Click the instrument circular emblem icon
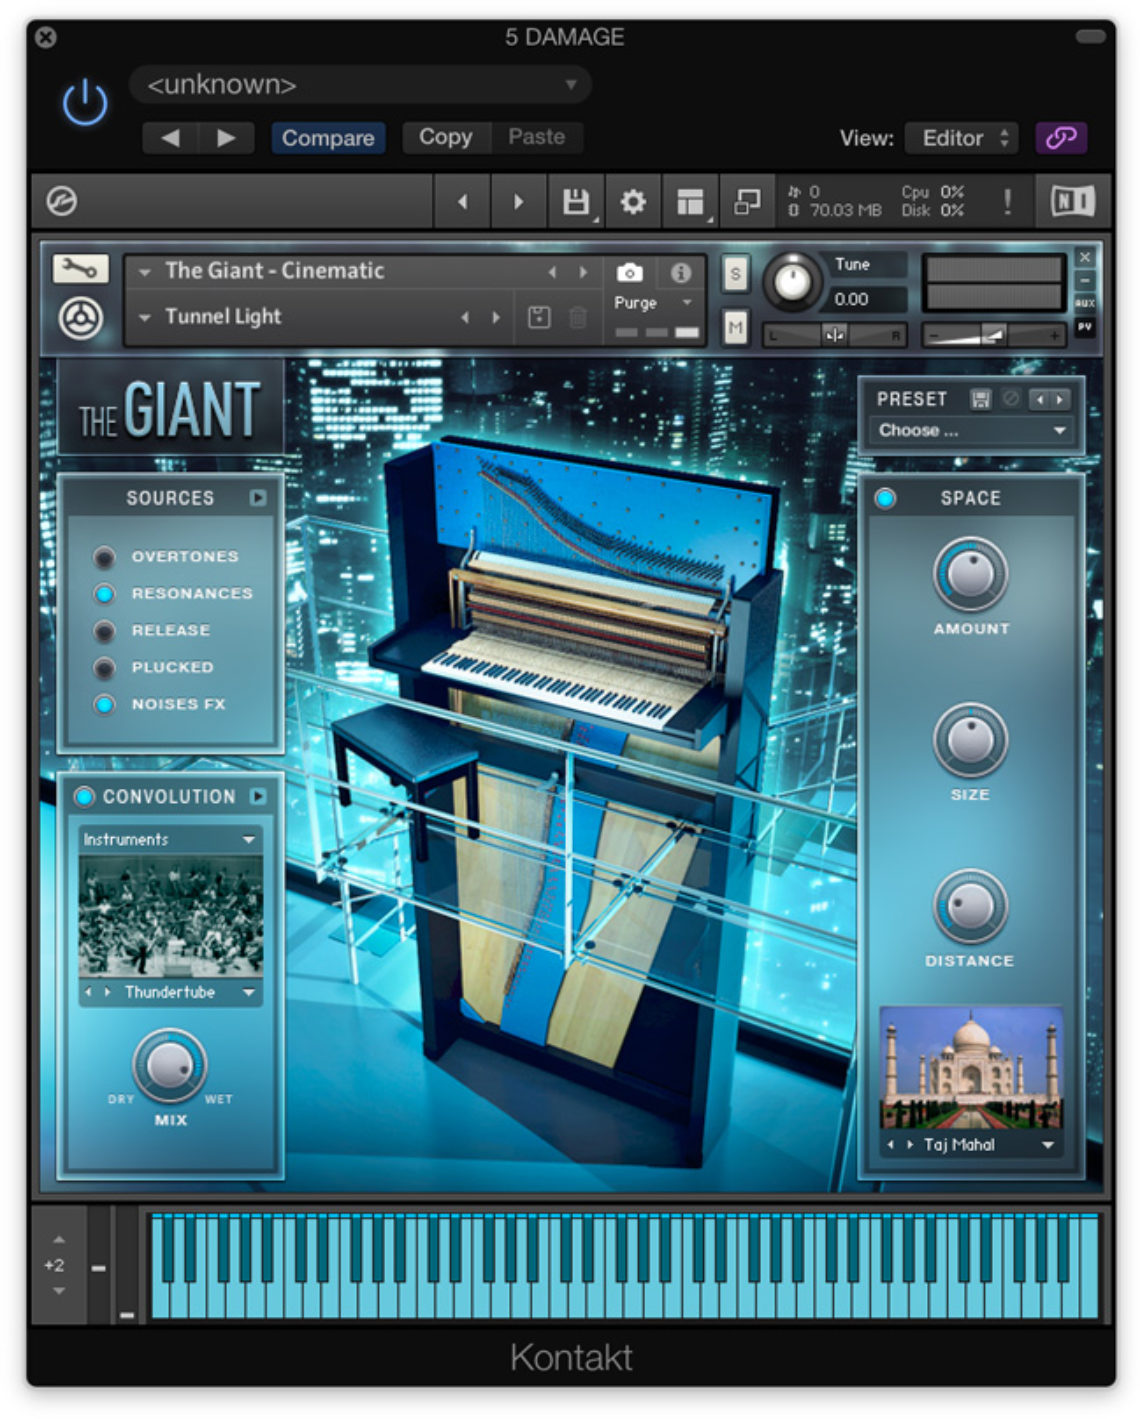The height and width of the screenshot is (1419, 1140). click(x=80, y=319)
